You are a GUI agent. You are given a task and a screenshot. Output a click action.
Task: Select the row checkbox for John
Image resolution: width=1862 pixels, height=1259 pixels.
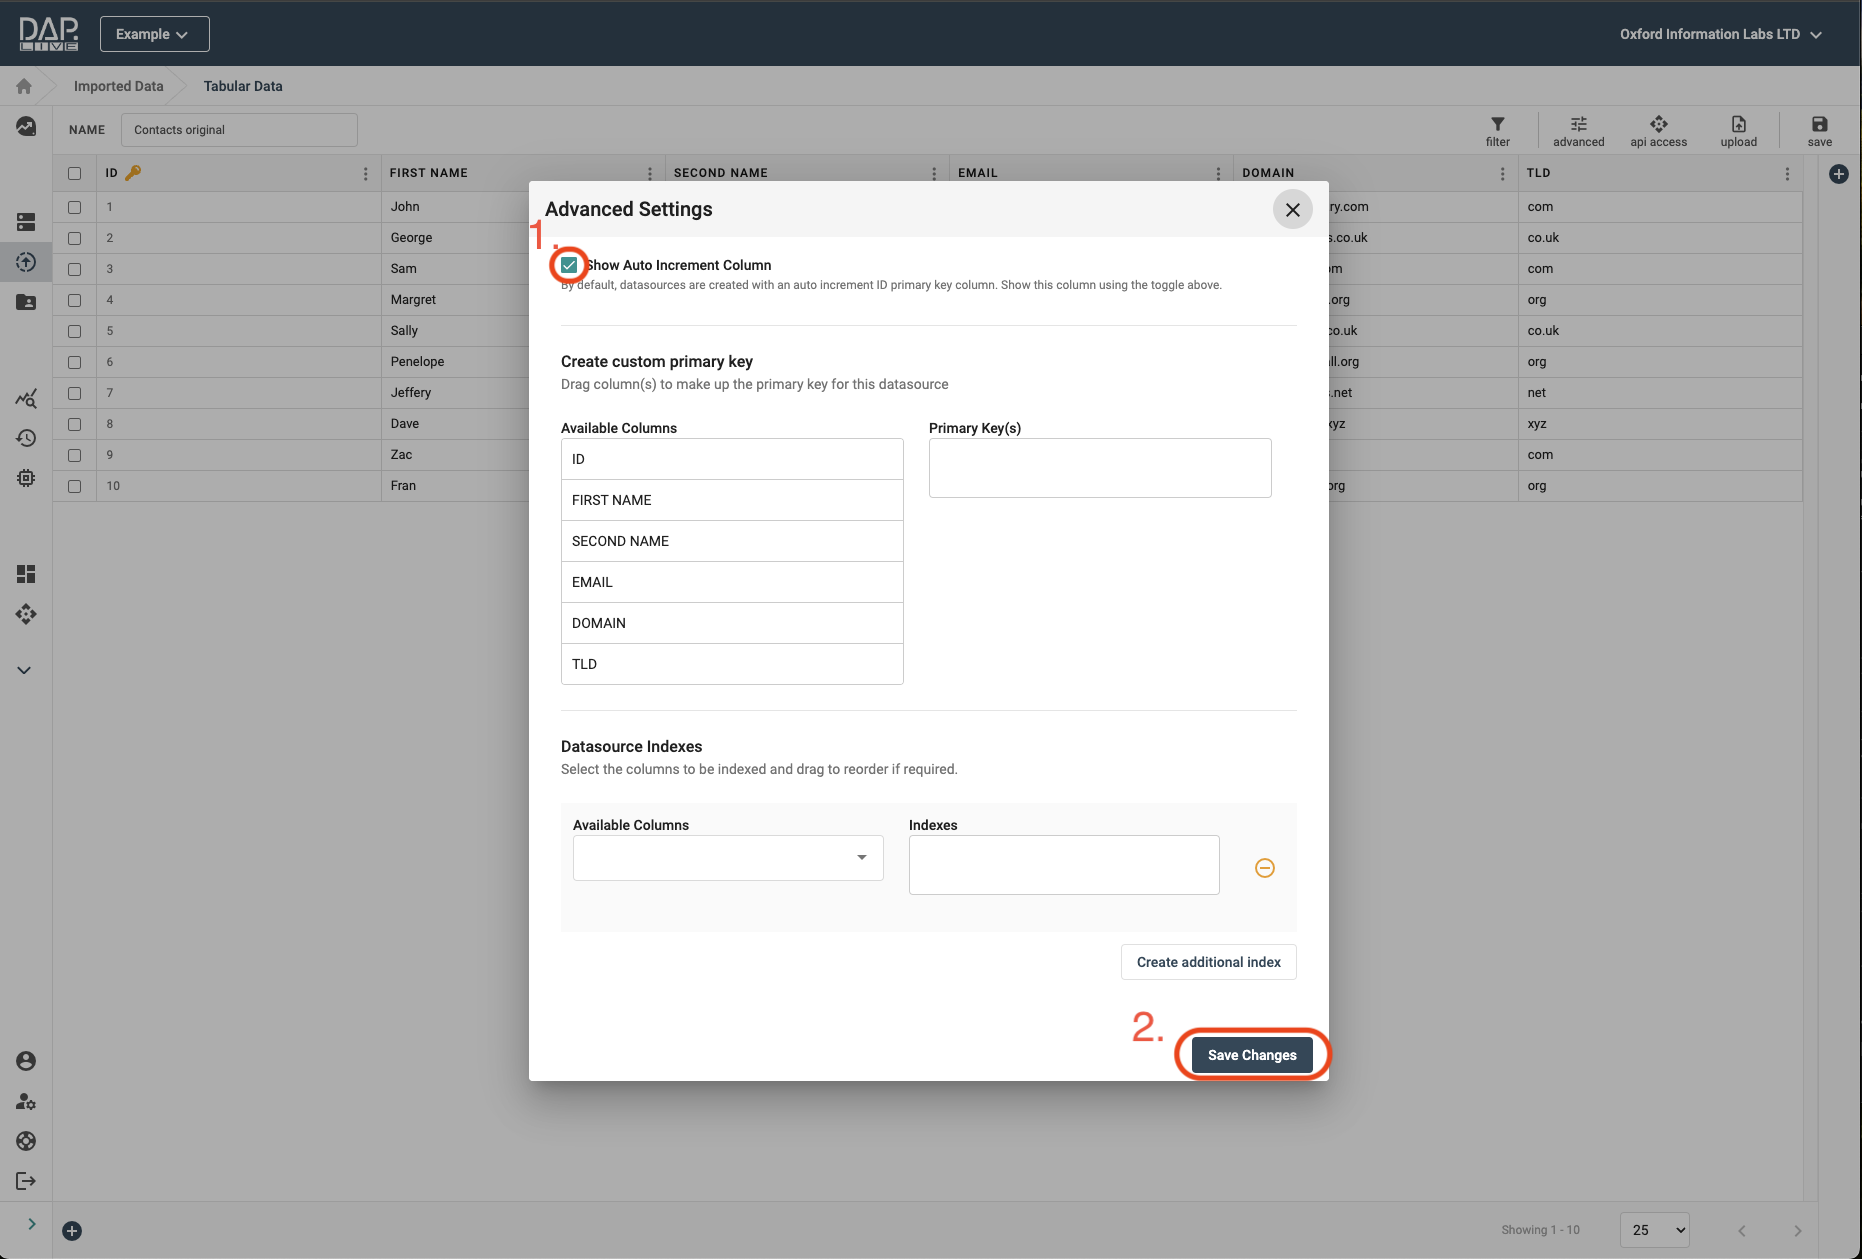pos(75,207)
